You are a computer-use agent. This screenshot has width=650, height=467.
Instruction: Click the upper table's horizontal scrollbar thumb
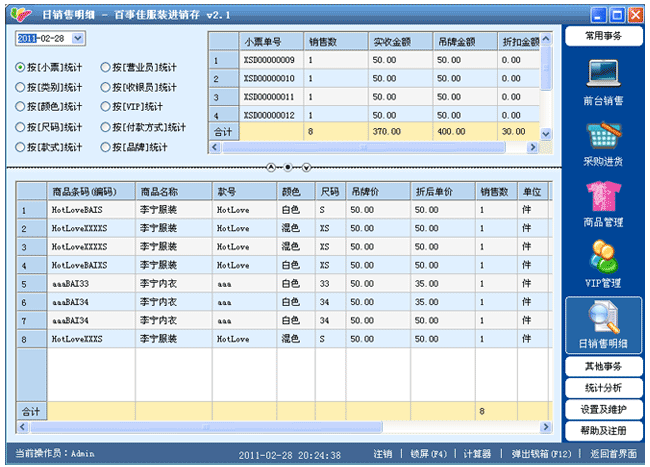364,147
